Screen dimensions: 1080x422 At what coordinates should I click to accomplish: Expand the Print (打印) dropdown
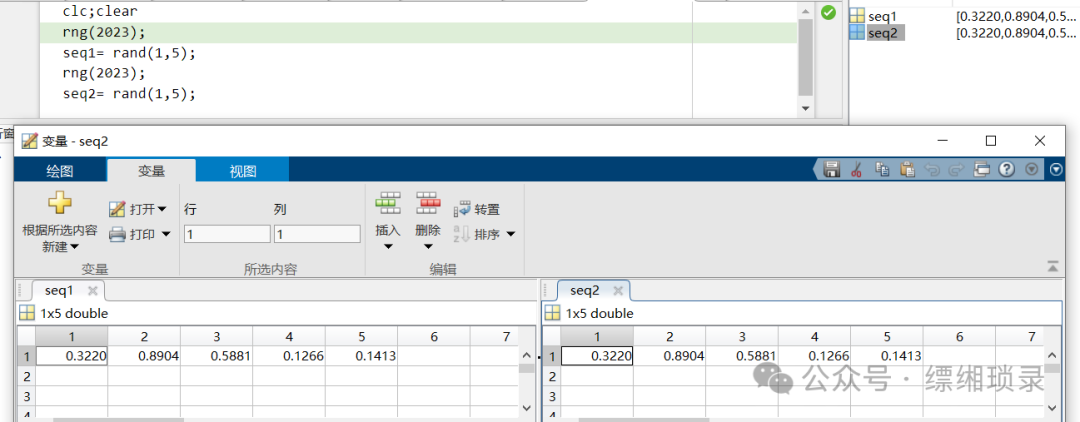[x=165, y=234]
